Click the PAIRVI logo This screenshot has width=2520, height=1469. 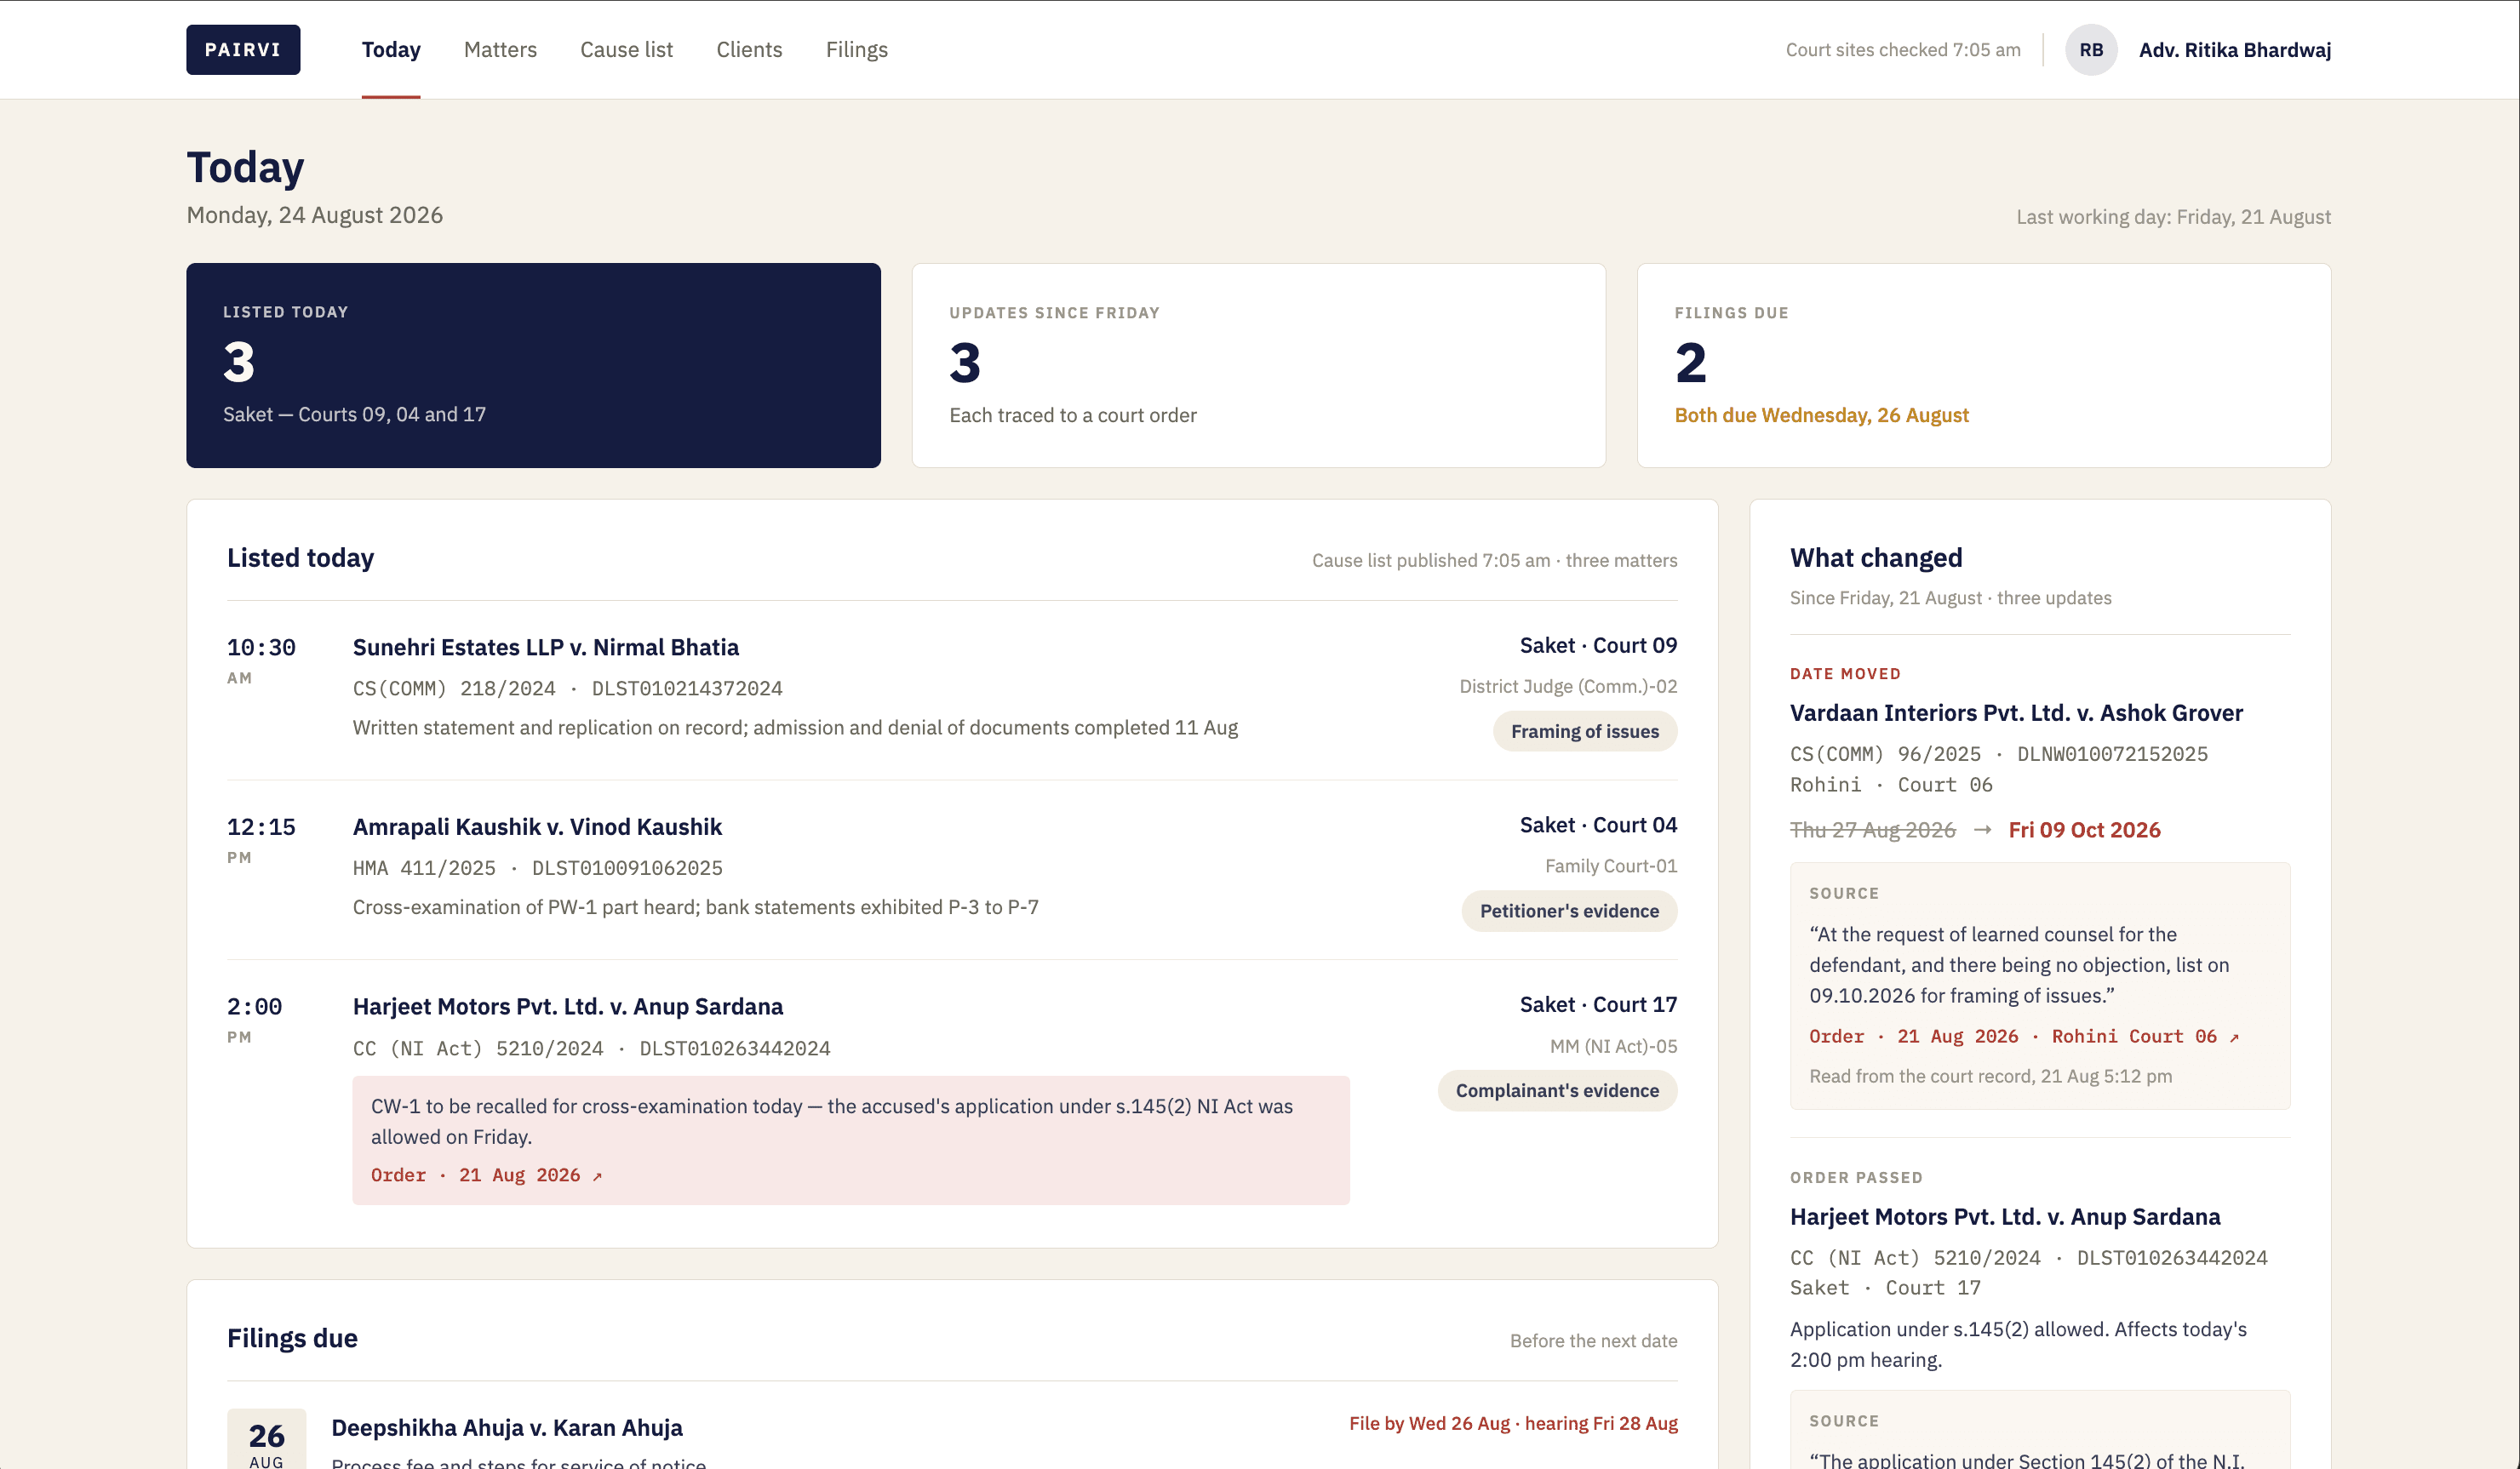(243, 50)
